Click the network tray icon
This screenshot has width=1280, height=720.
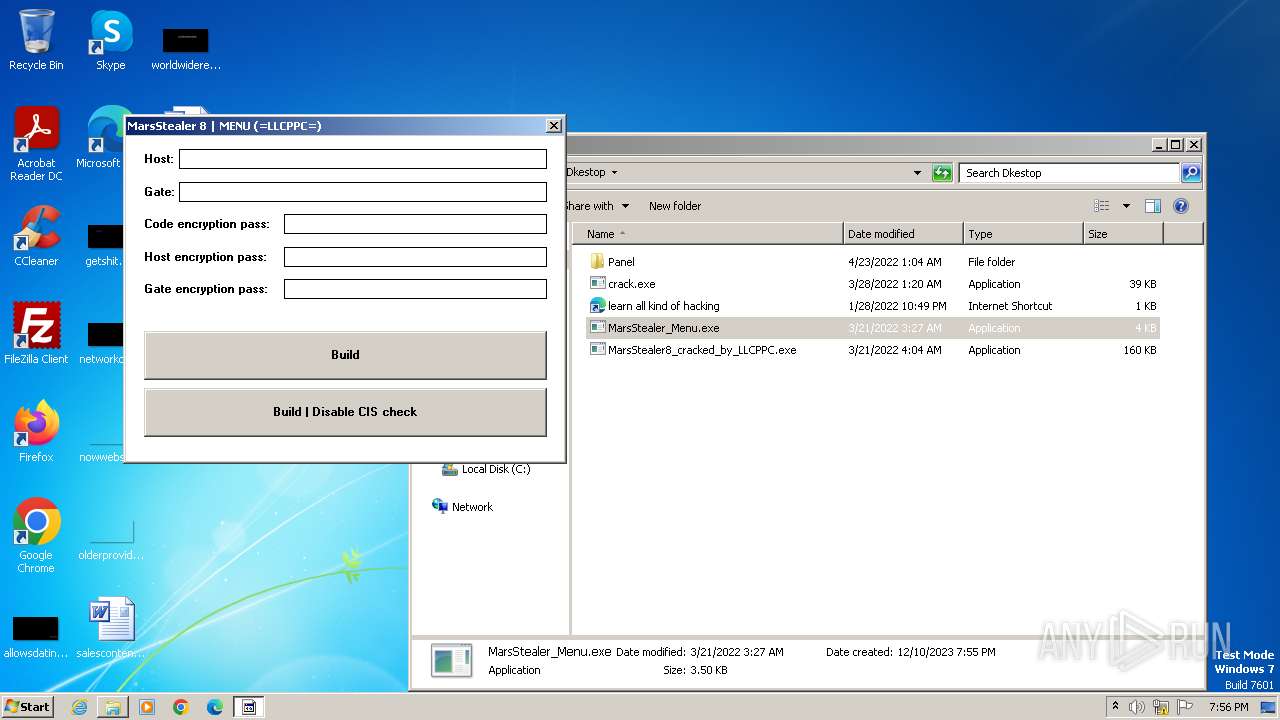pos(1161,707)
